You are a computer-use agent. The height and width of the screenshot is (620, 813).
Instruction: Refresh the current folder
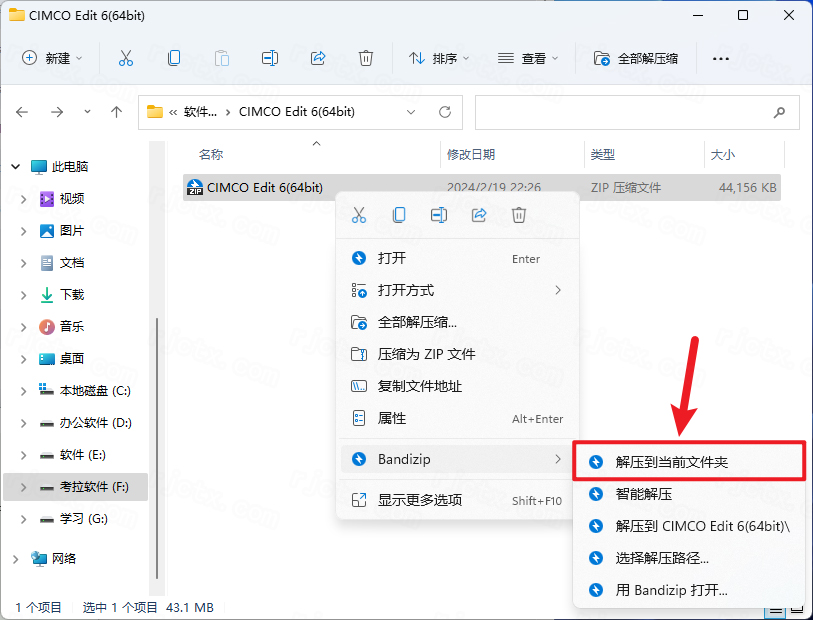pyautogui.click(x=445, y=112)
